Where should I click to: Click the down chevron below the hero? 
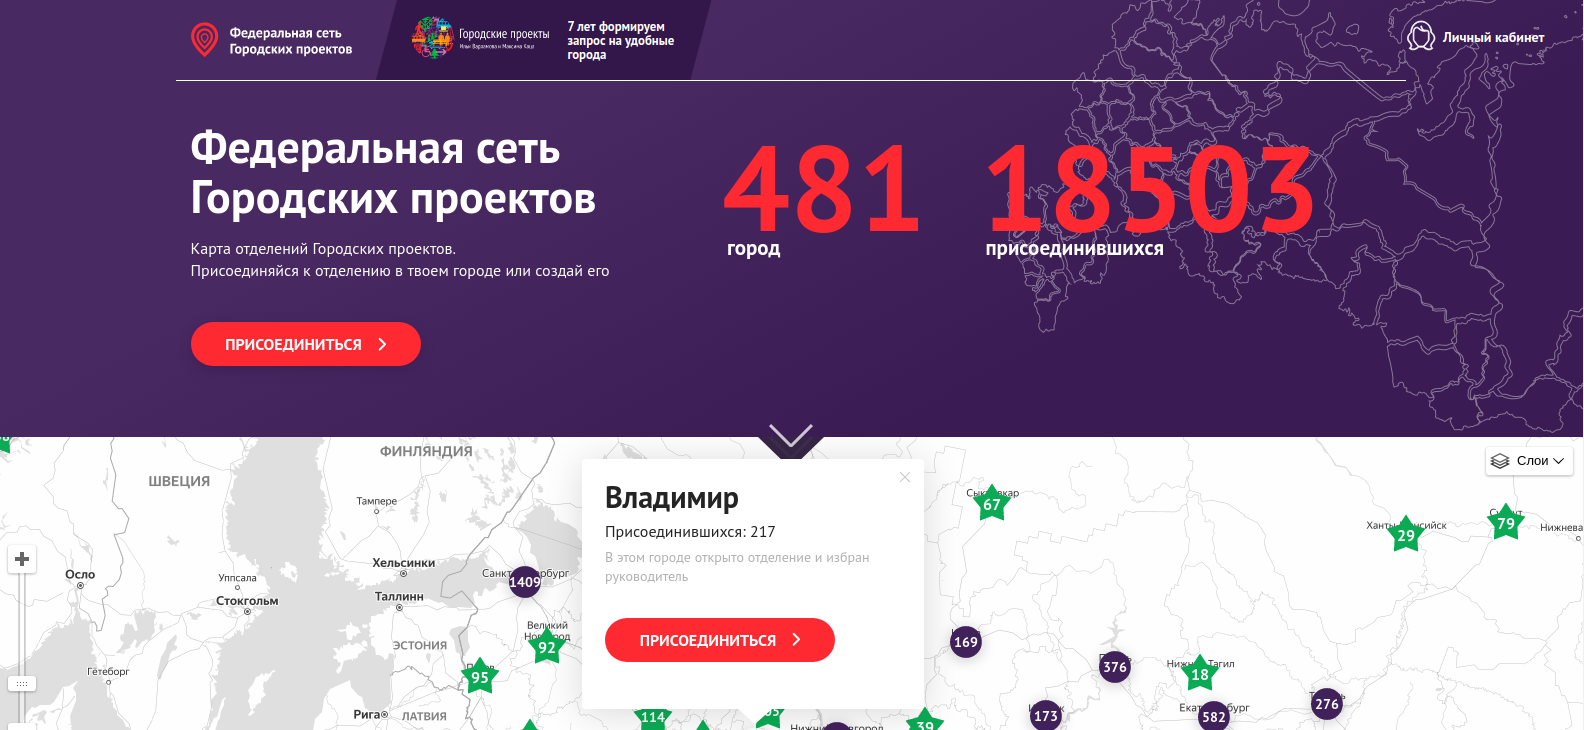[x=791, y=437]
